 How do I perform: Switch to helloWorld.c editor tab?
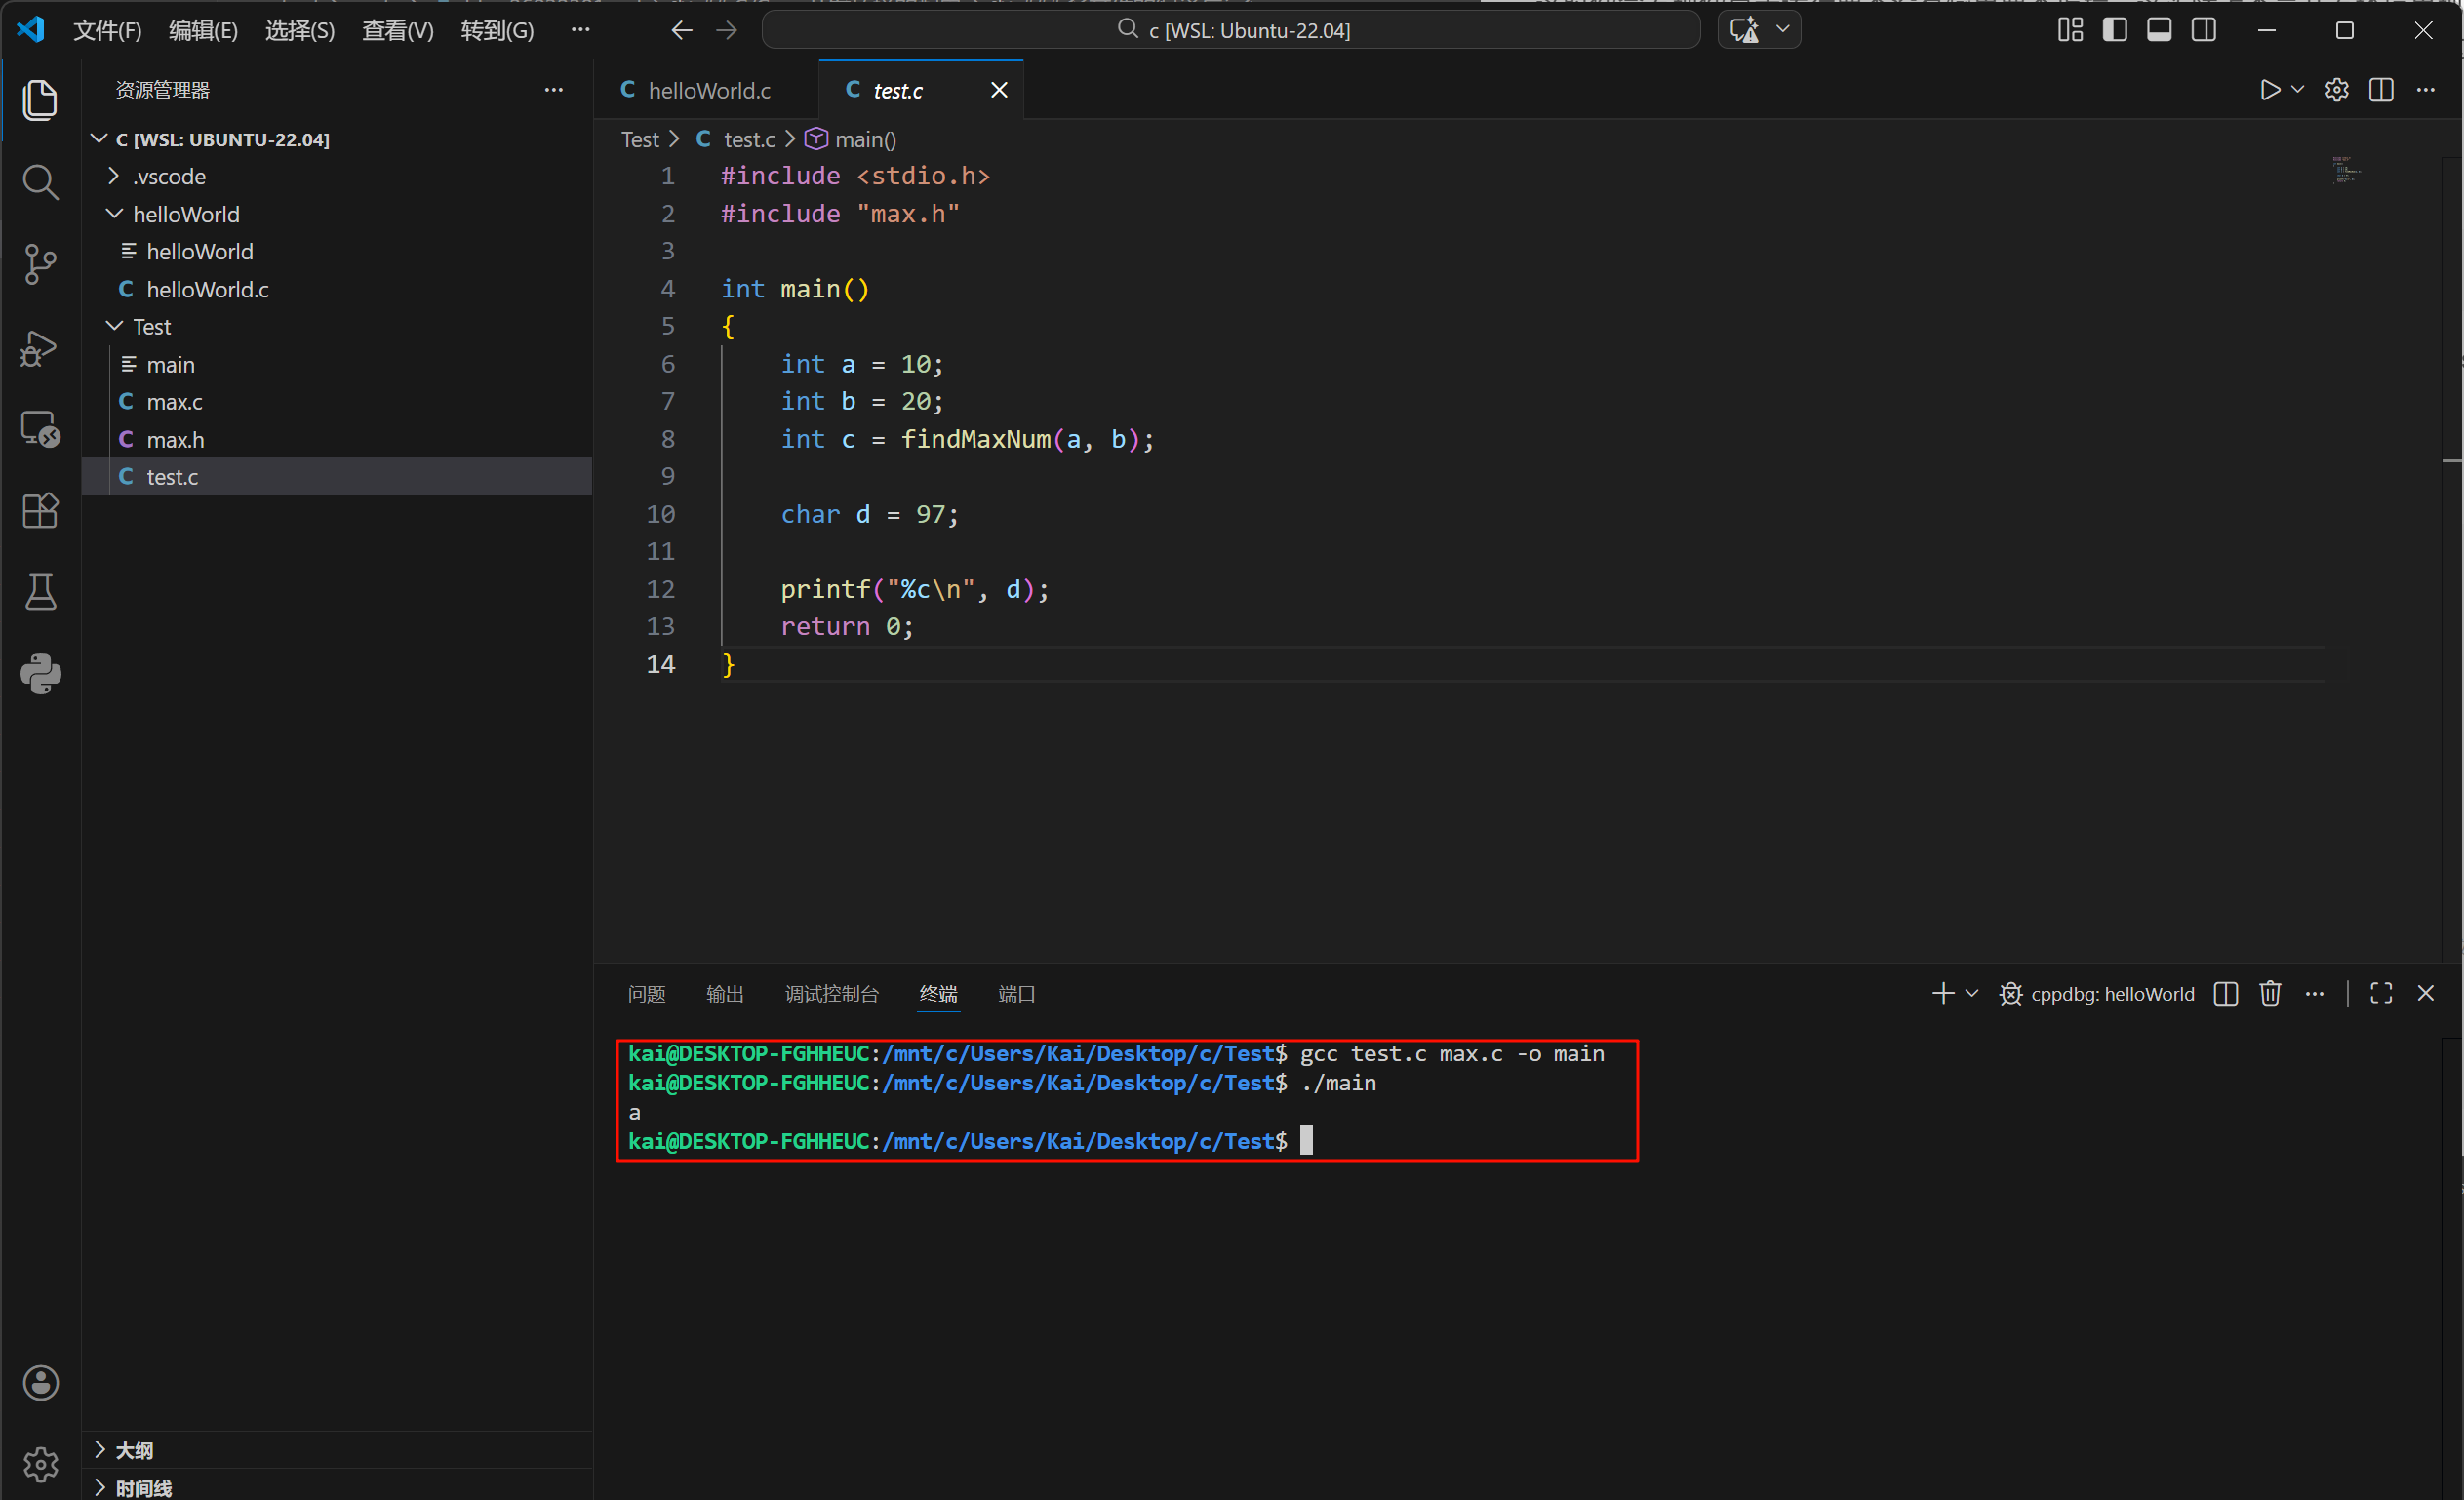(x=708, y=90)
